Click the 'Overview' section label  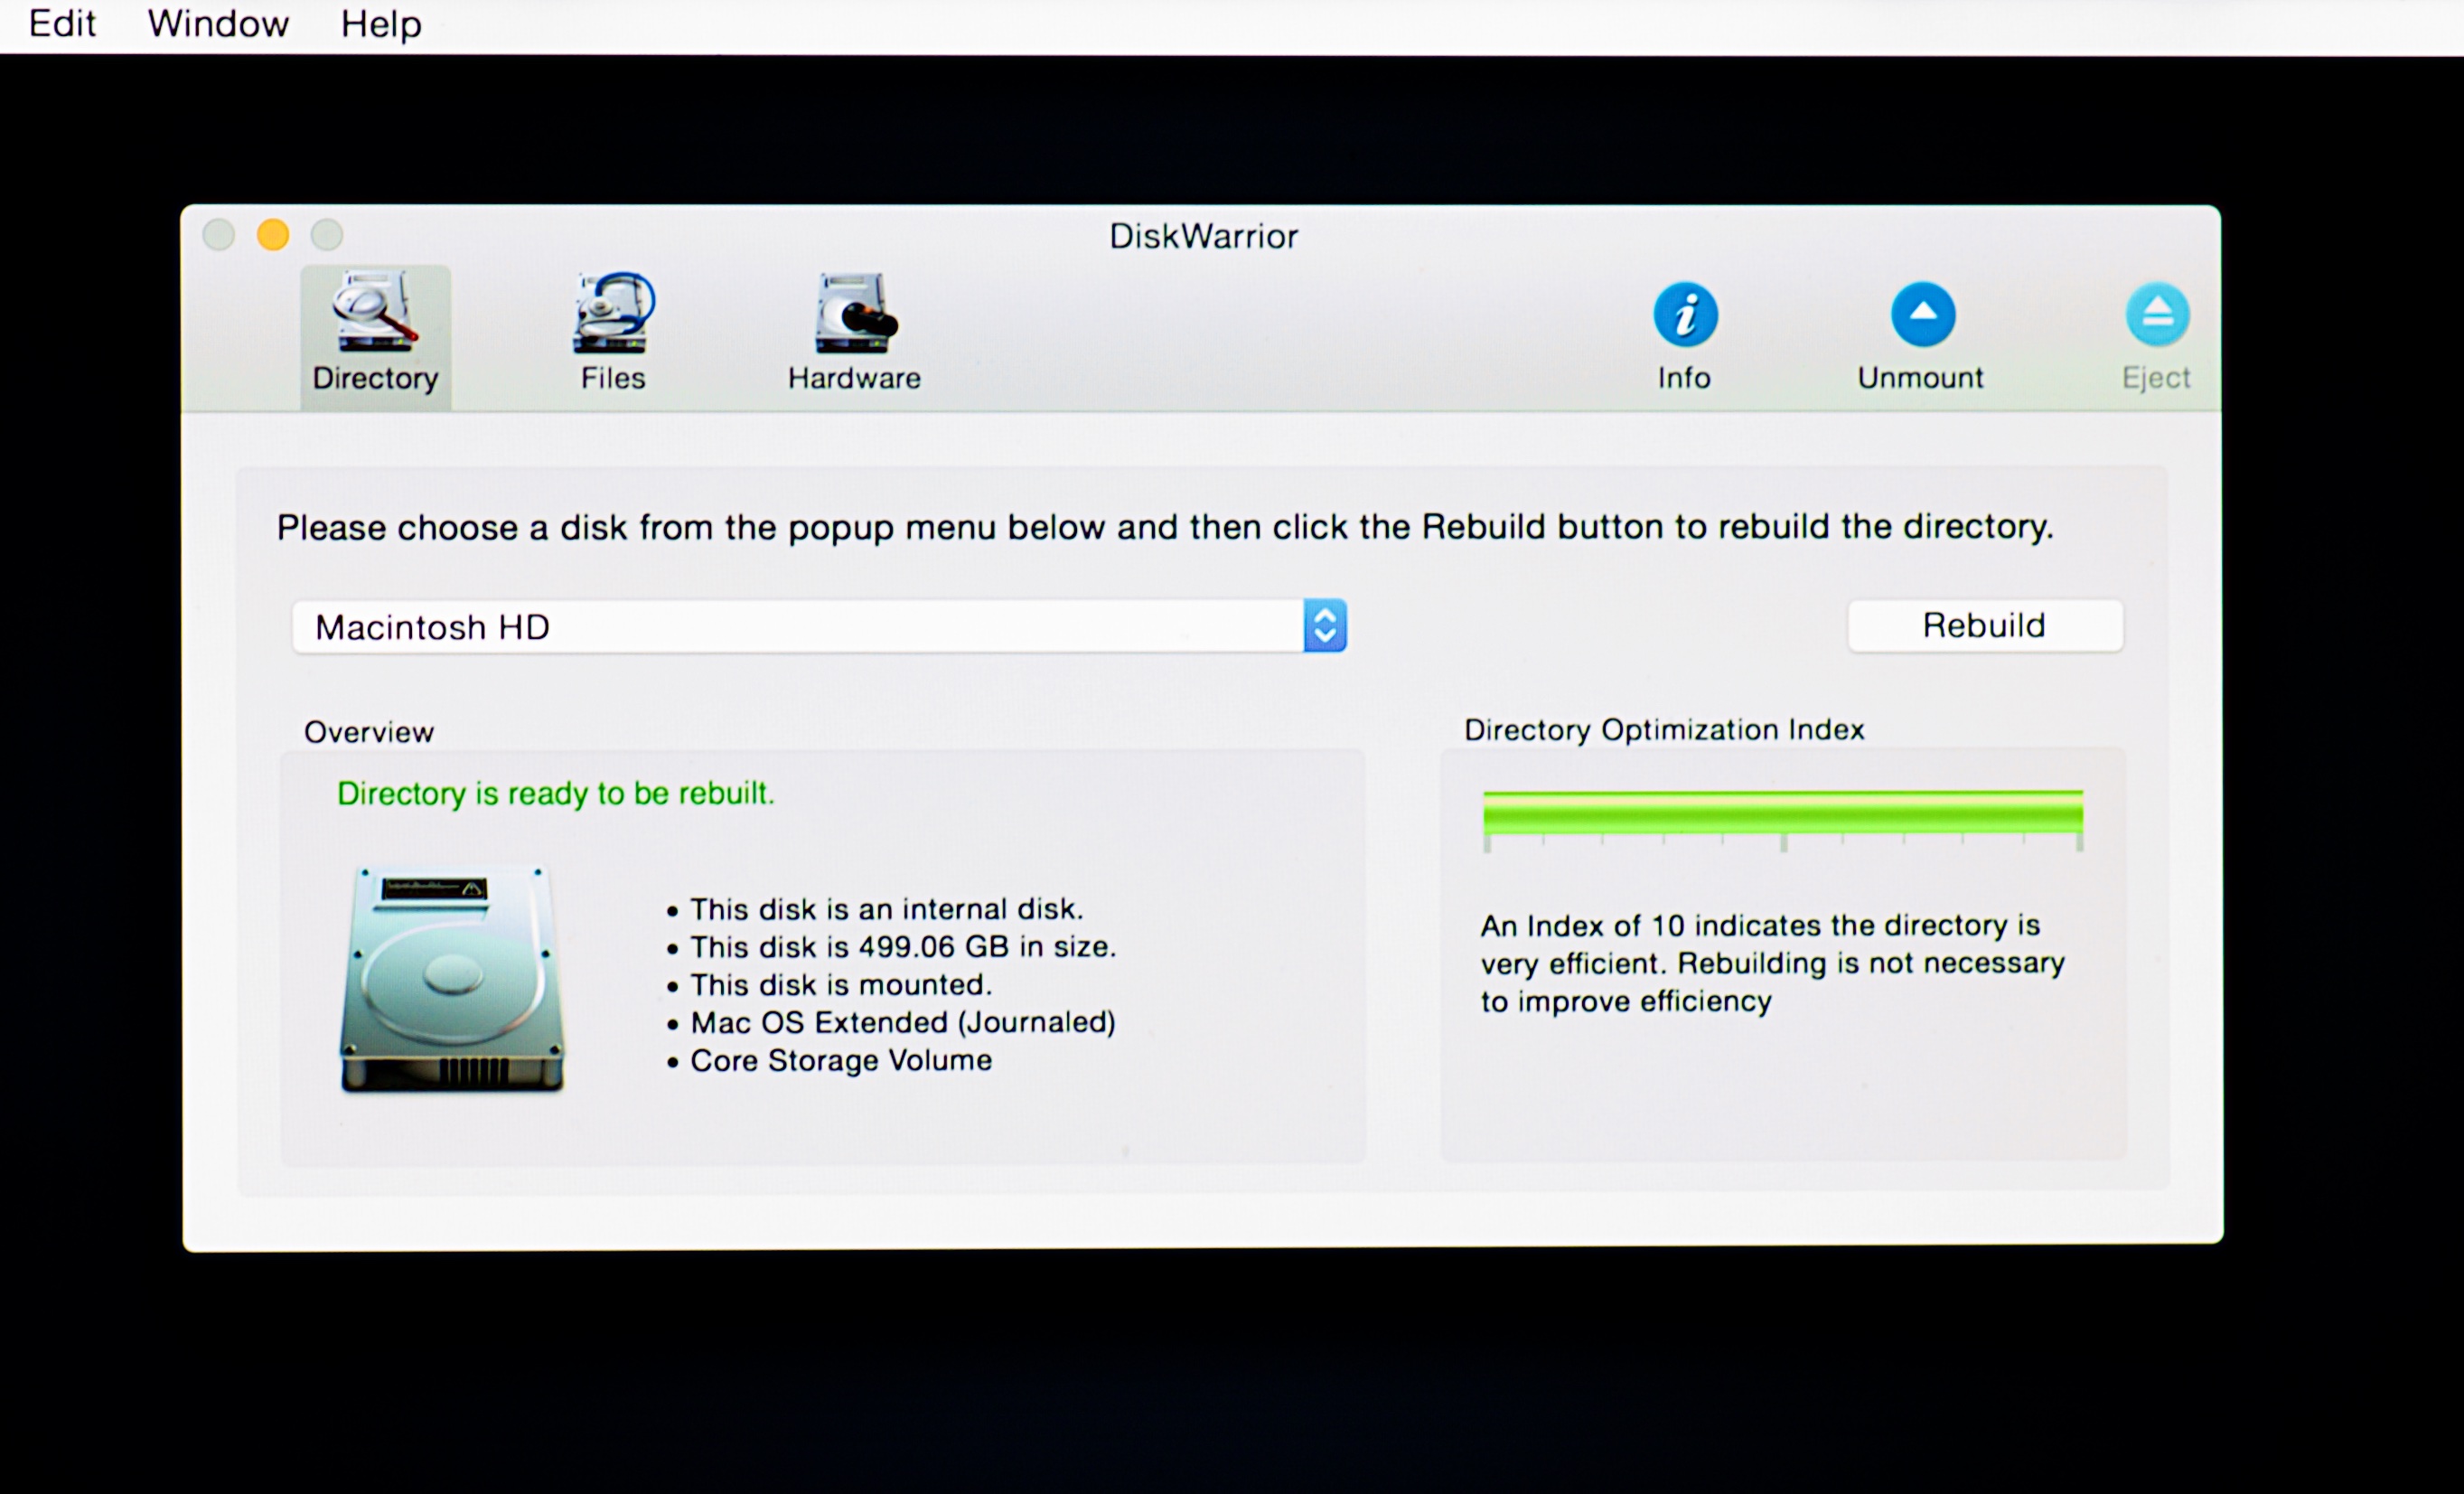(369, 732)
